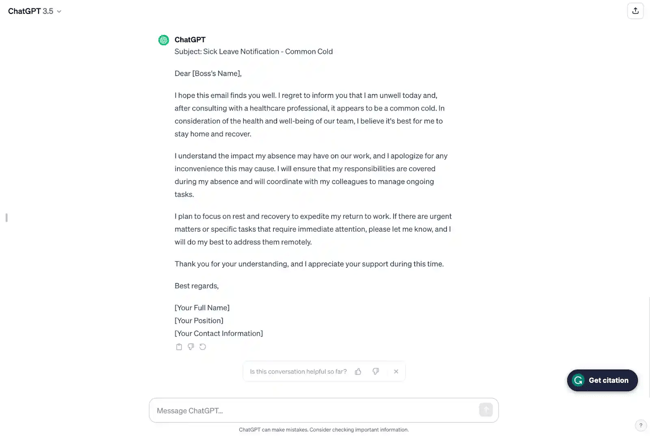Click the [Your Contact Information] placeholder
Image resolution: width=650 pixels, height=437 pixels.
218,334
